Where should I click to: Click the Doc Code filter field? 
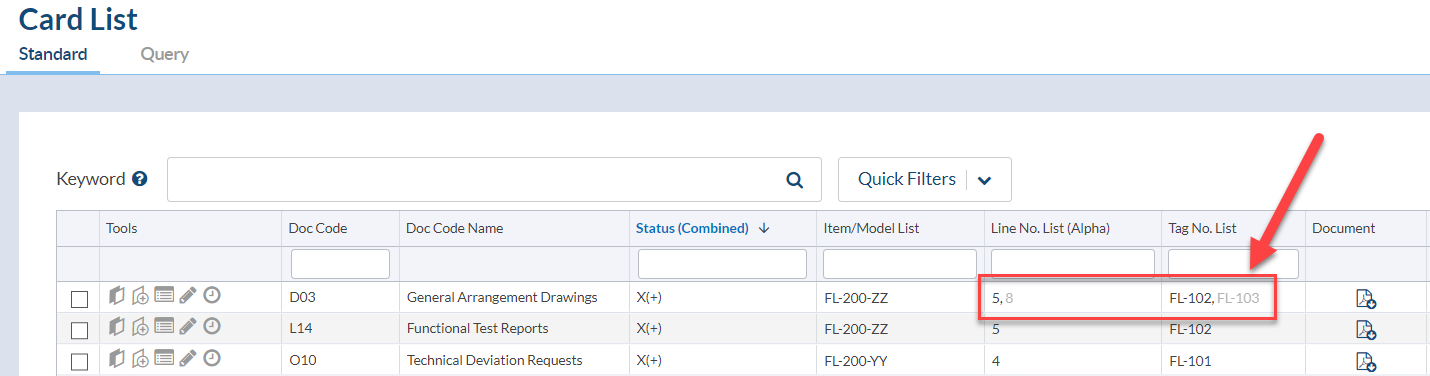(x=340, y=264)
